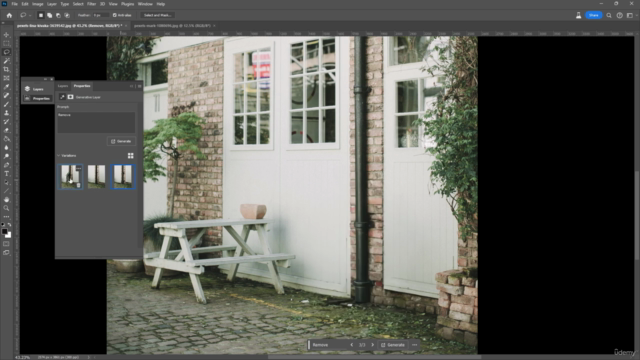Open contextual taskbar more options
The height and width of the screenshot is (360, 640).
[415, 345]
